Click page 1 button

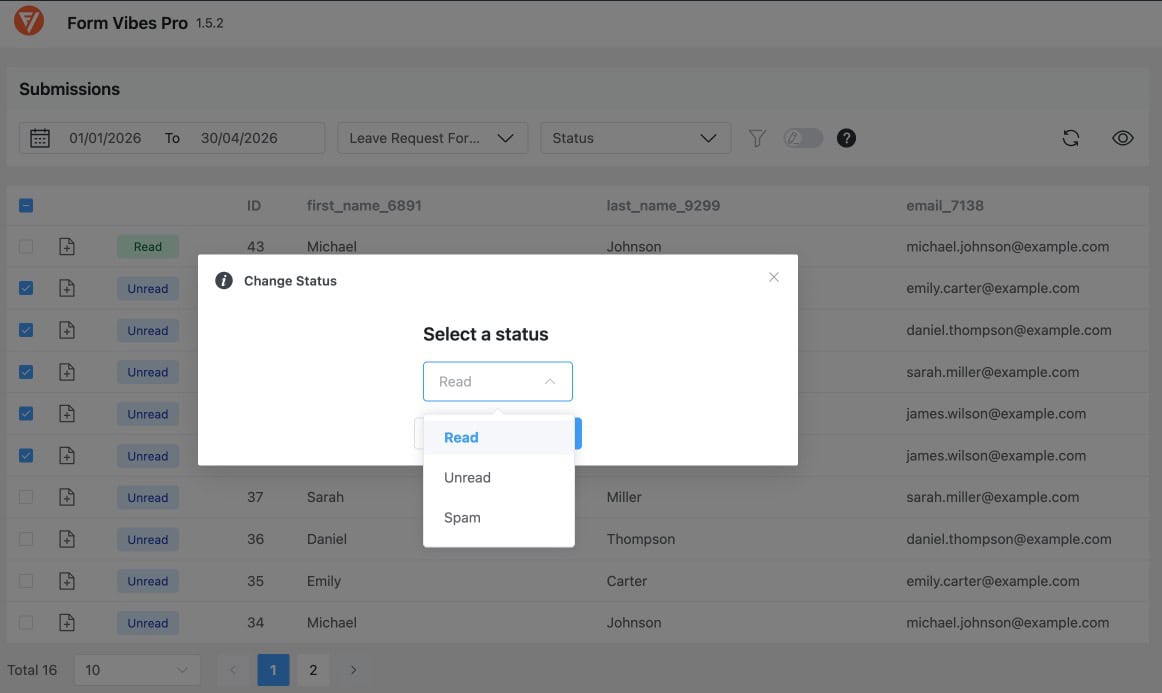pos(273,670)
